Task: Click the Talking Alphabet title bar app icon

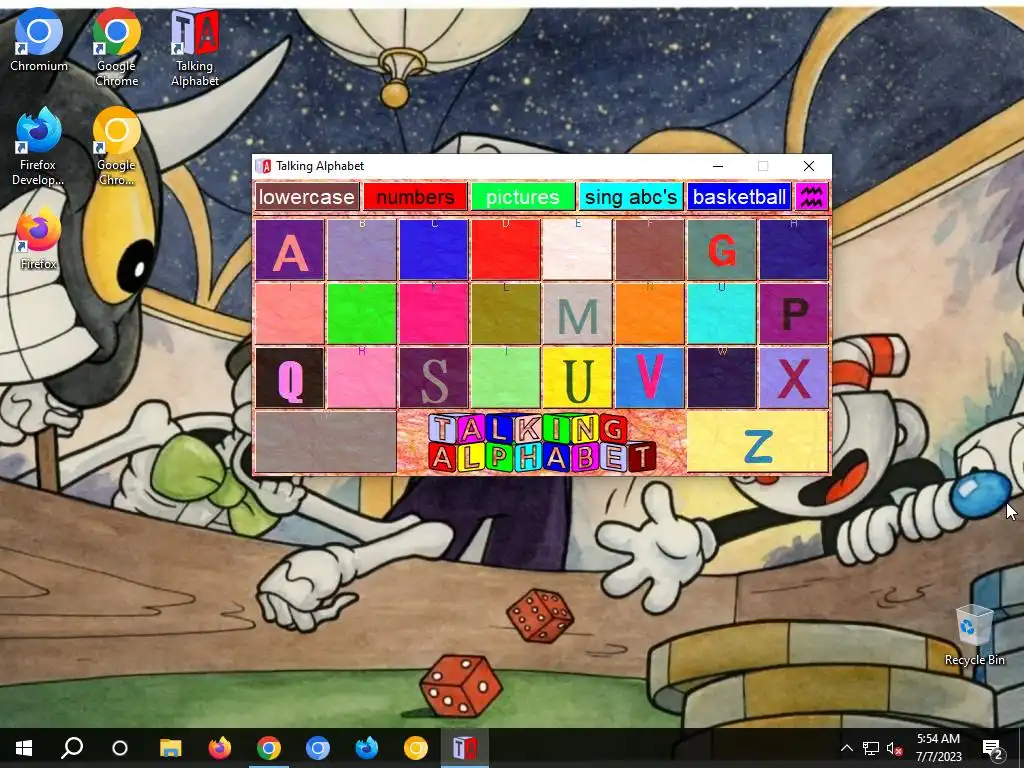Action: pyautogui.click(x=263, y=166)
